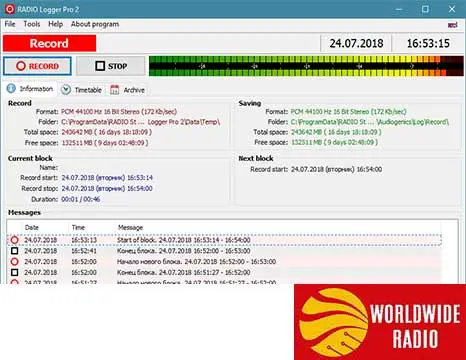The image size is (466, 360).
Task: Click the Record folder path ending in Data\Temp\
Action: (140, 122)
